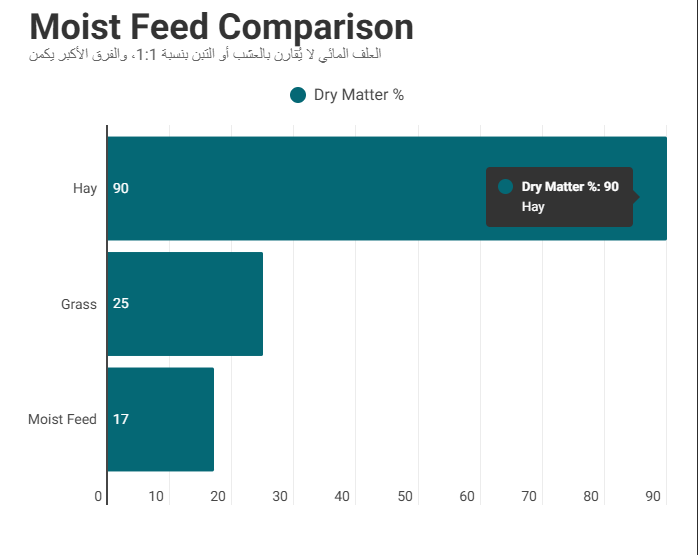Click the Moist Feed axis label
The width and height of the screenshot is (698, 555).
click(62, 419)
